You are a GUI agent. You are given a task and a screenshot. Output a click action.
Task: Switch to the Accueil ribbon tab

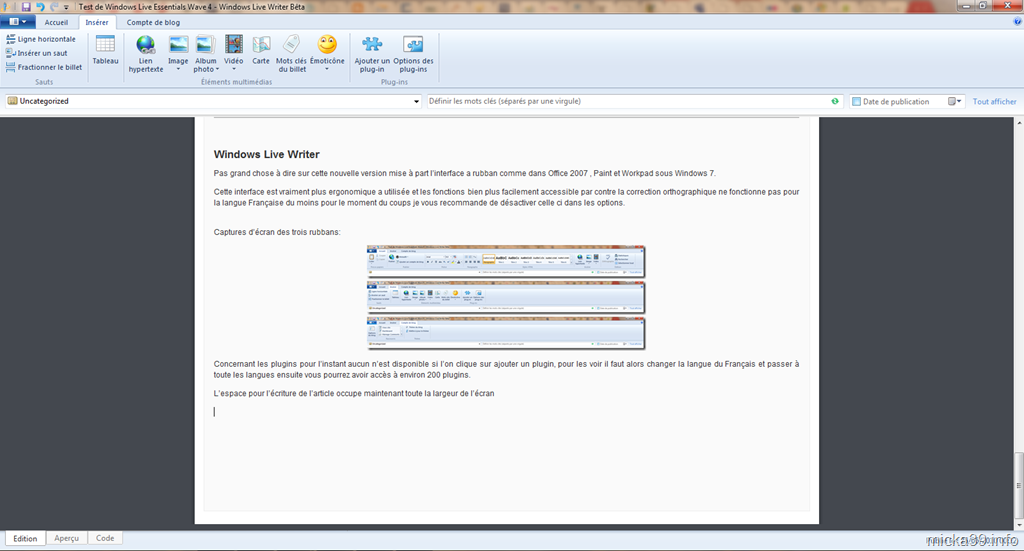[56, 22]
